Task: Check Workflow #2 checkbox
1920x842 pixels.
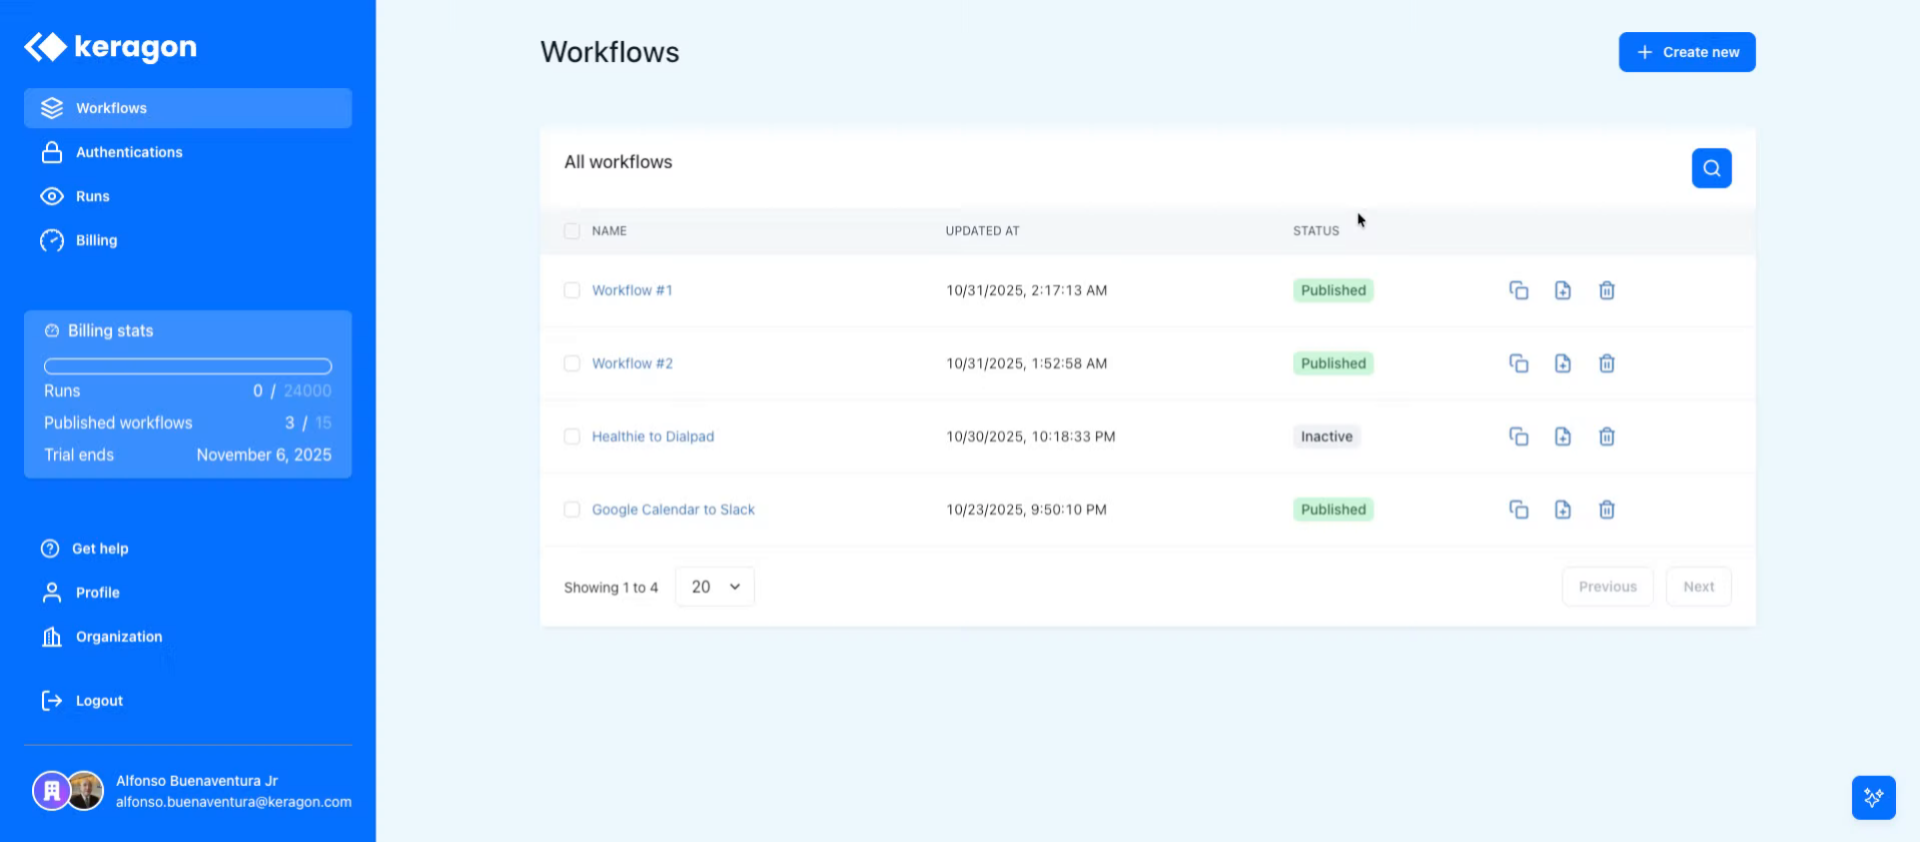Action: [572, 363]
